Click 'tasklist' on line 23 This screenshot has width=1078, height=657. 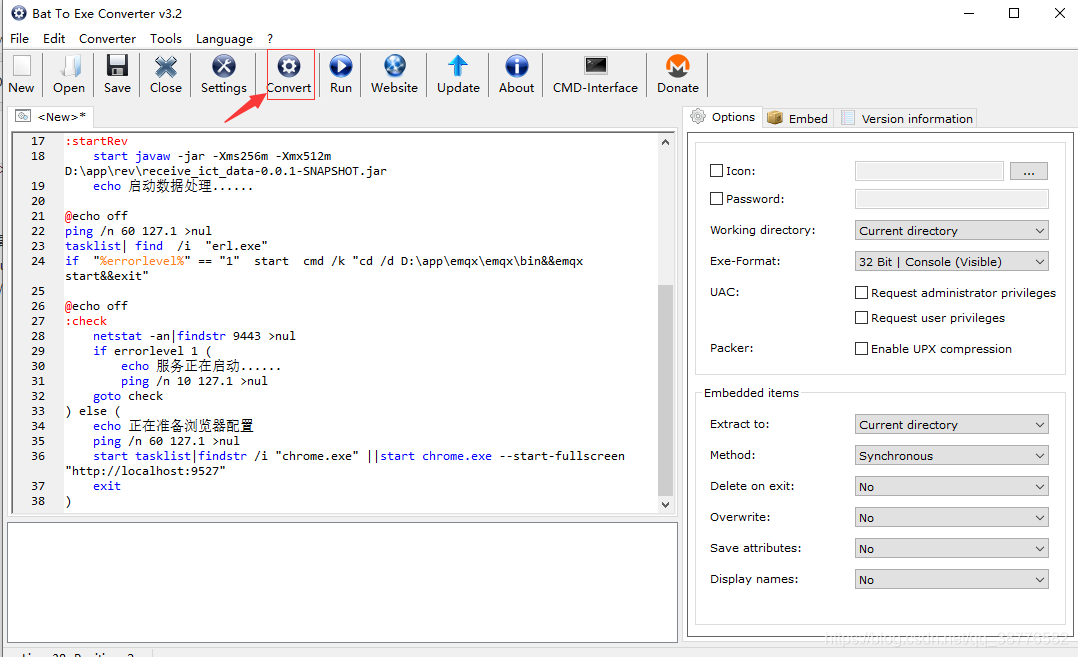[93, 246]
